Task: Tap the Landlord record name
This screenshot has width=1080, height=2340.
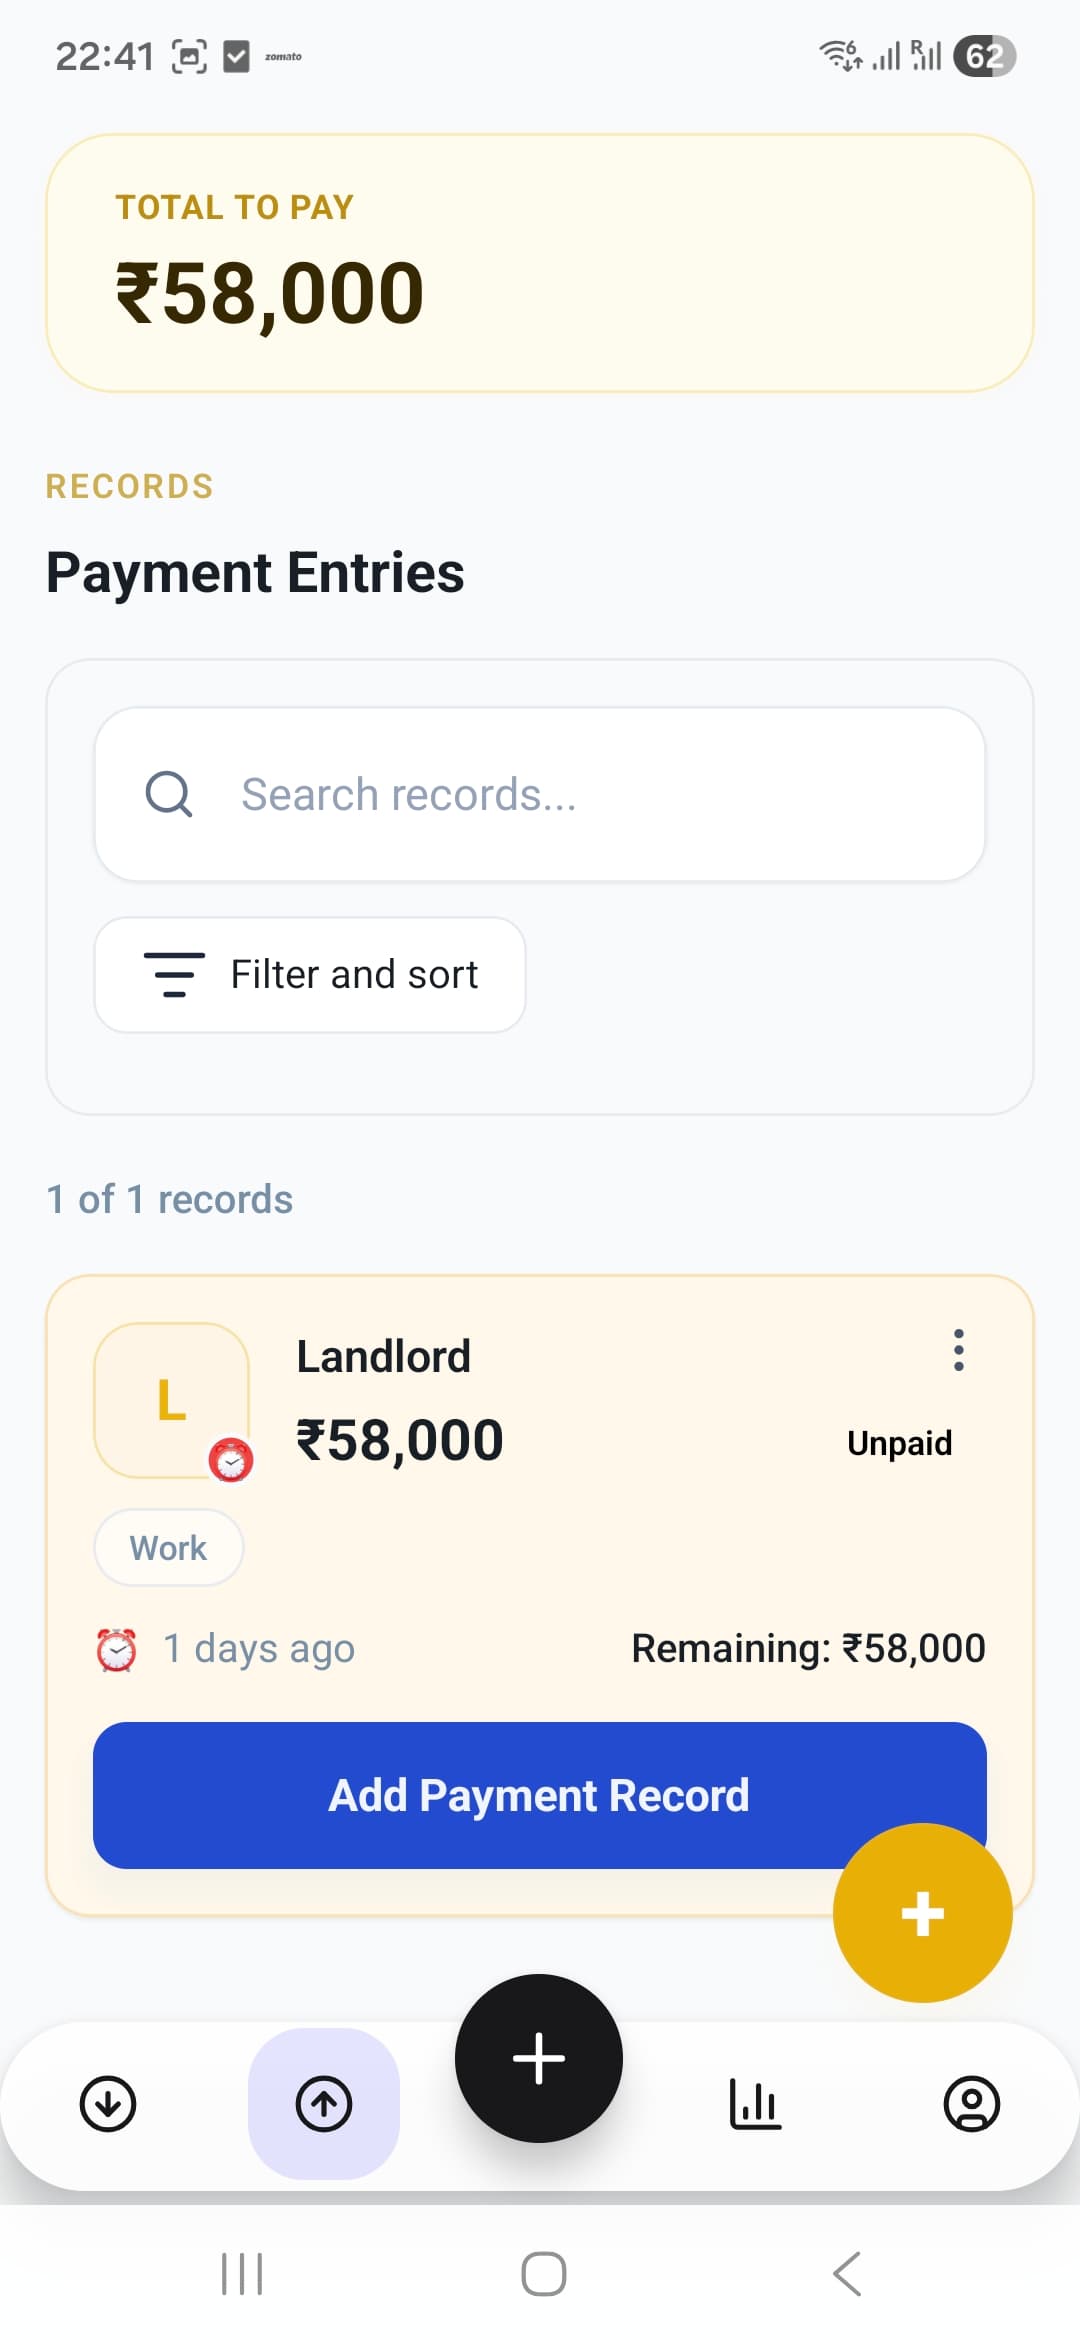Action: [384, 1357]
